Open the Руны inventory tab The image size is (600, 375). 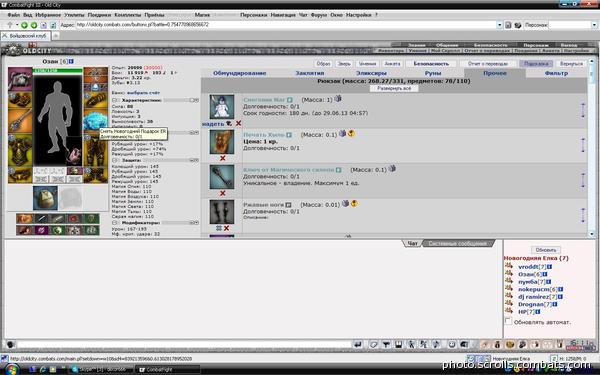point(433,73)
